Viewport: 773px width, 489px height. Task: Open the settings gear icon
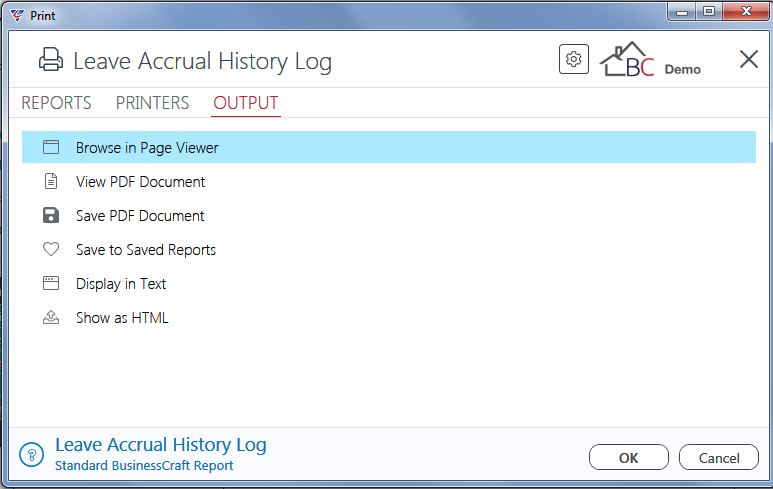573,59
